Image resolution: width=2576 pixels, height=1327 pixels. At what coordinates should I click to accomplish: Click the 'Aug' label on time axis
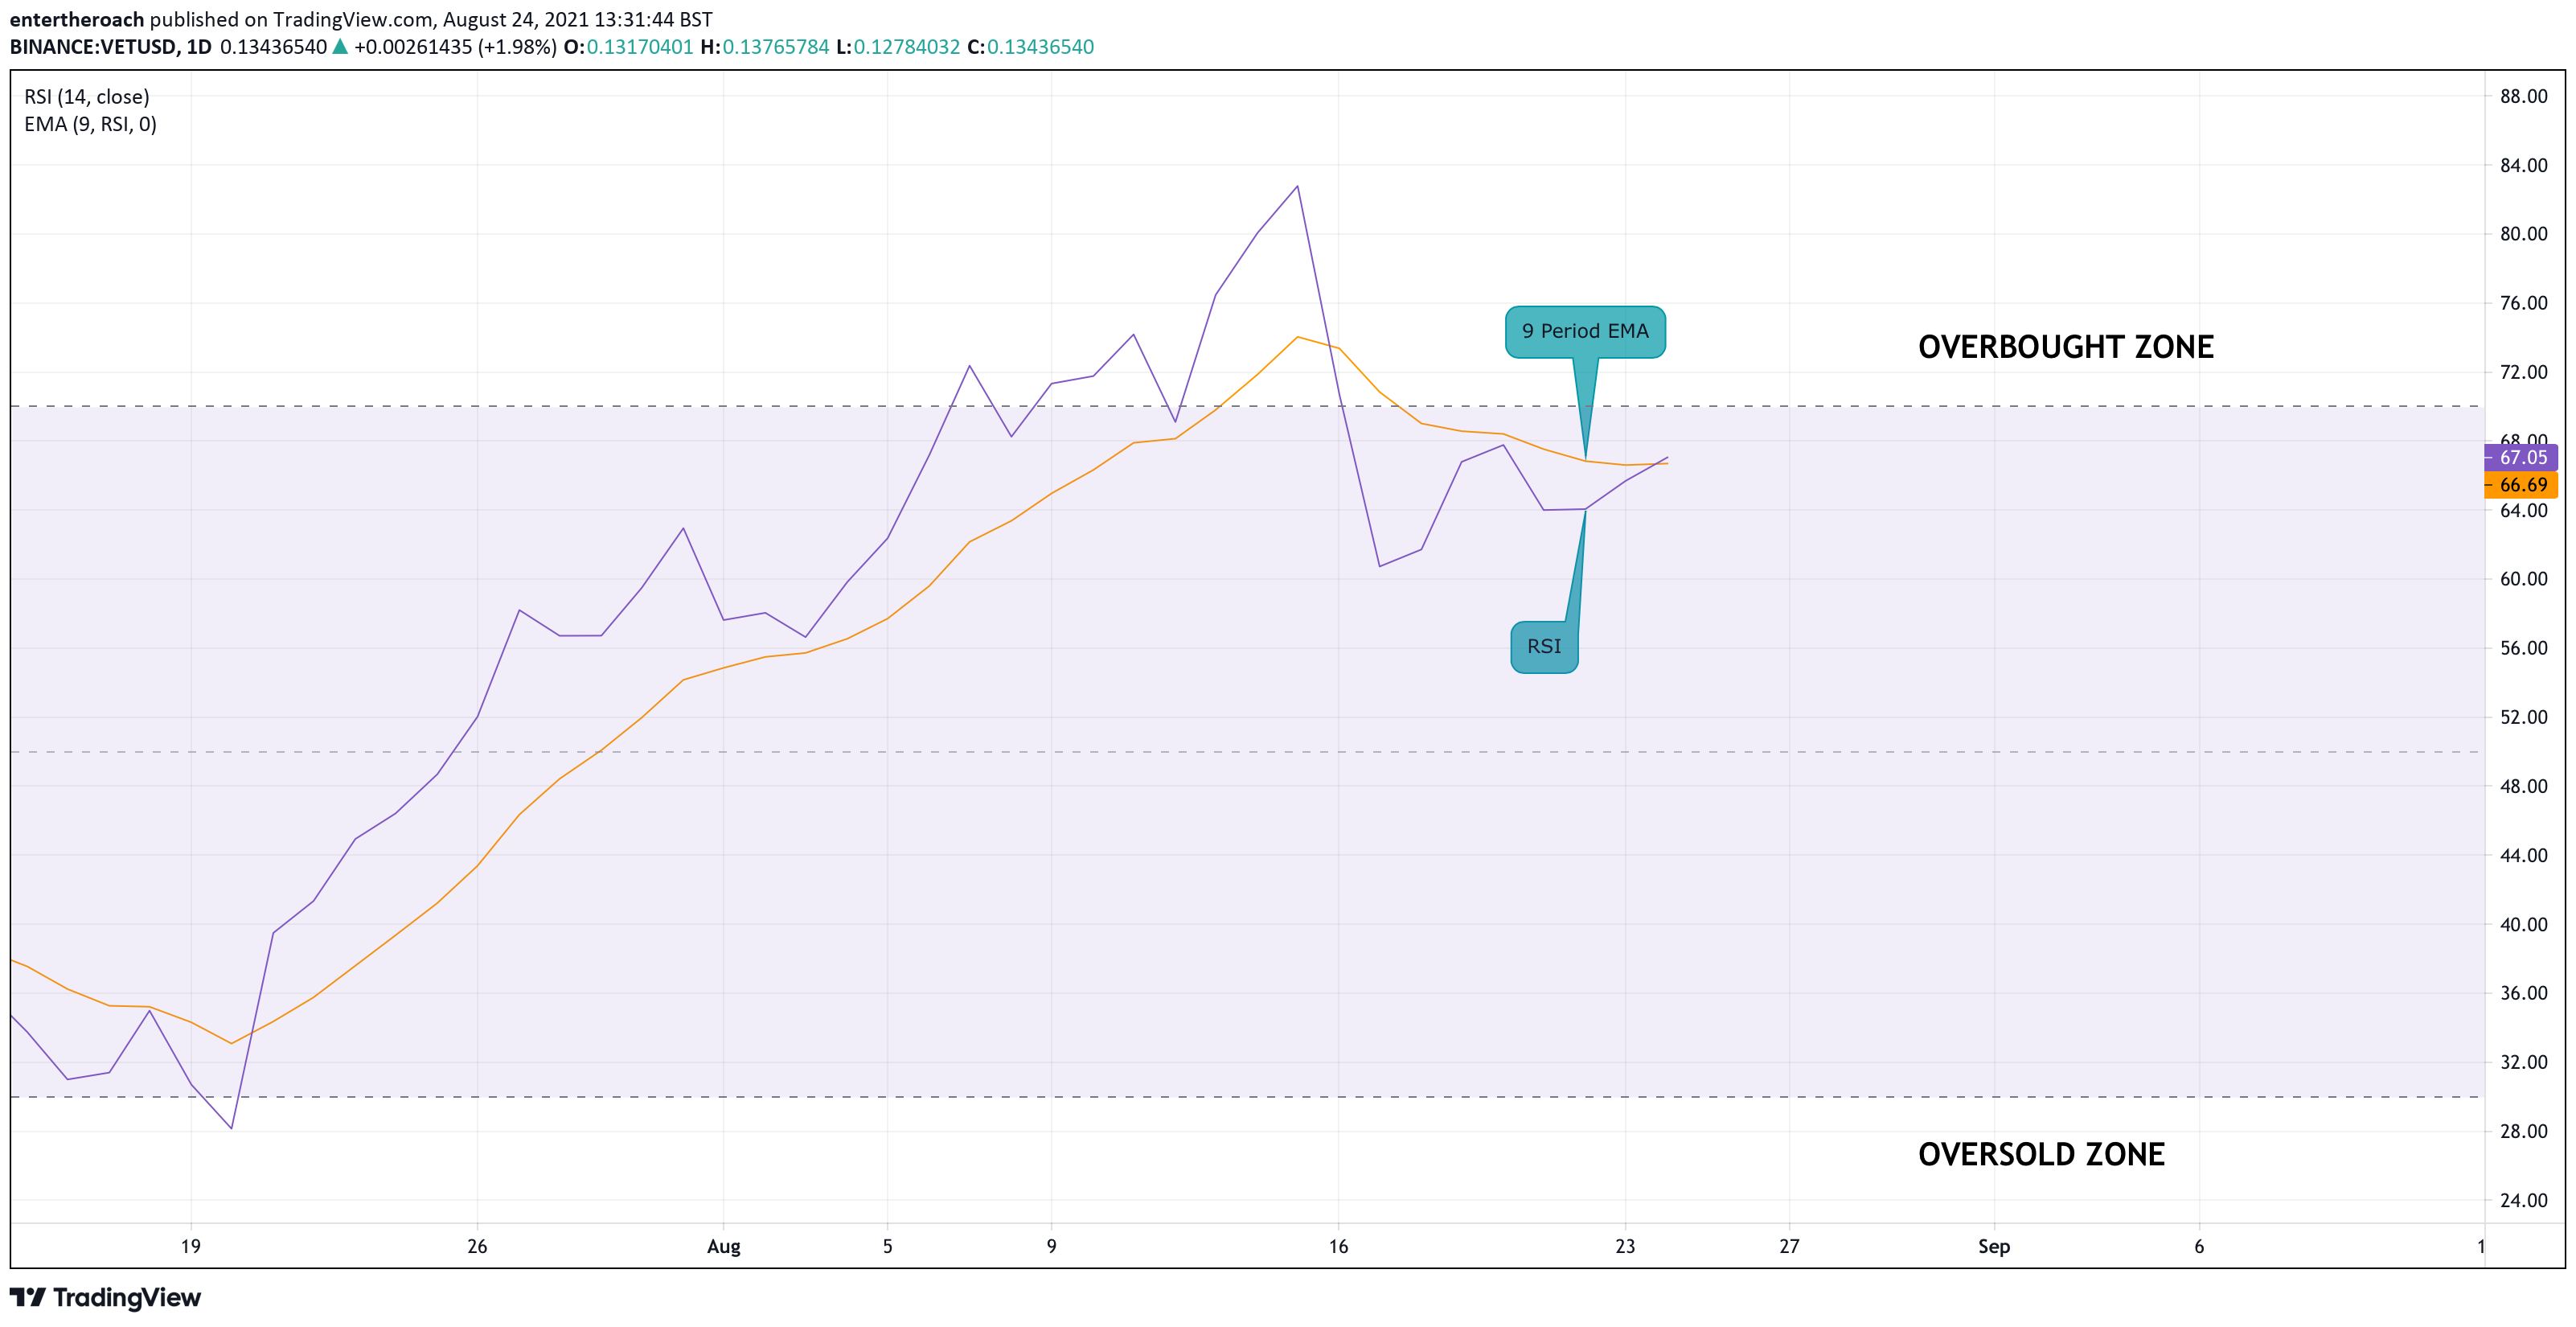[x=724, y=1246]
